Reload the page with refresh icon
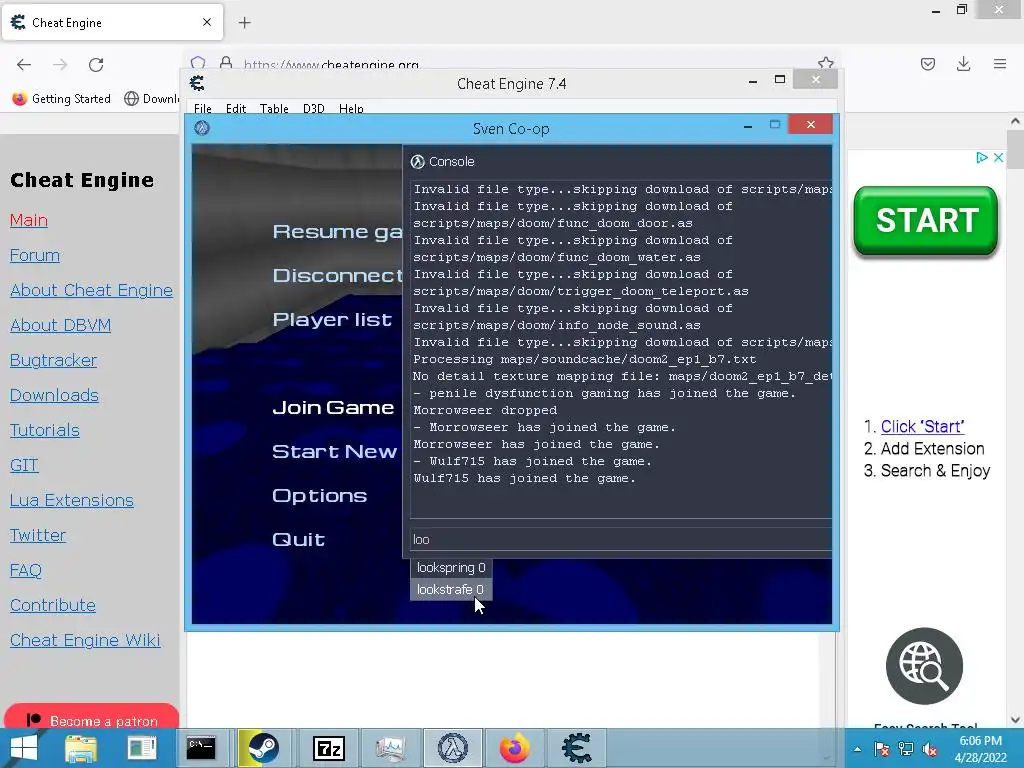Viewport: 1024px width, 768px height. (x=96, y=64)
